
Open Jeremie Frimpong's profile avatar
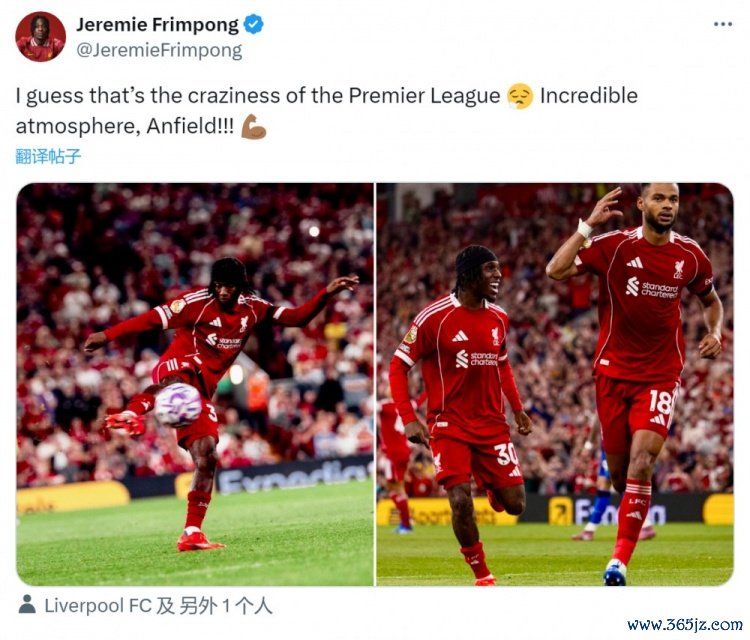[40, 37]
